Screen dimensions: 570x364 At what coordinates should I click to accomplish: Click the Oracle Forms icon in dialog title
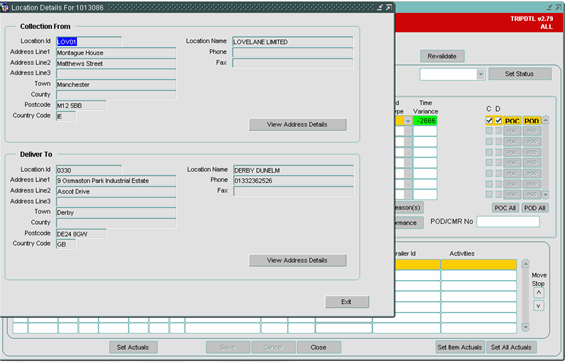tap(5, 8)
